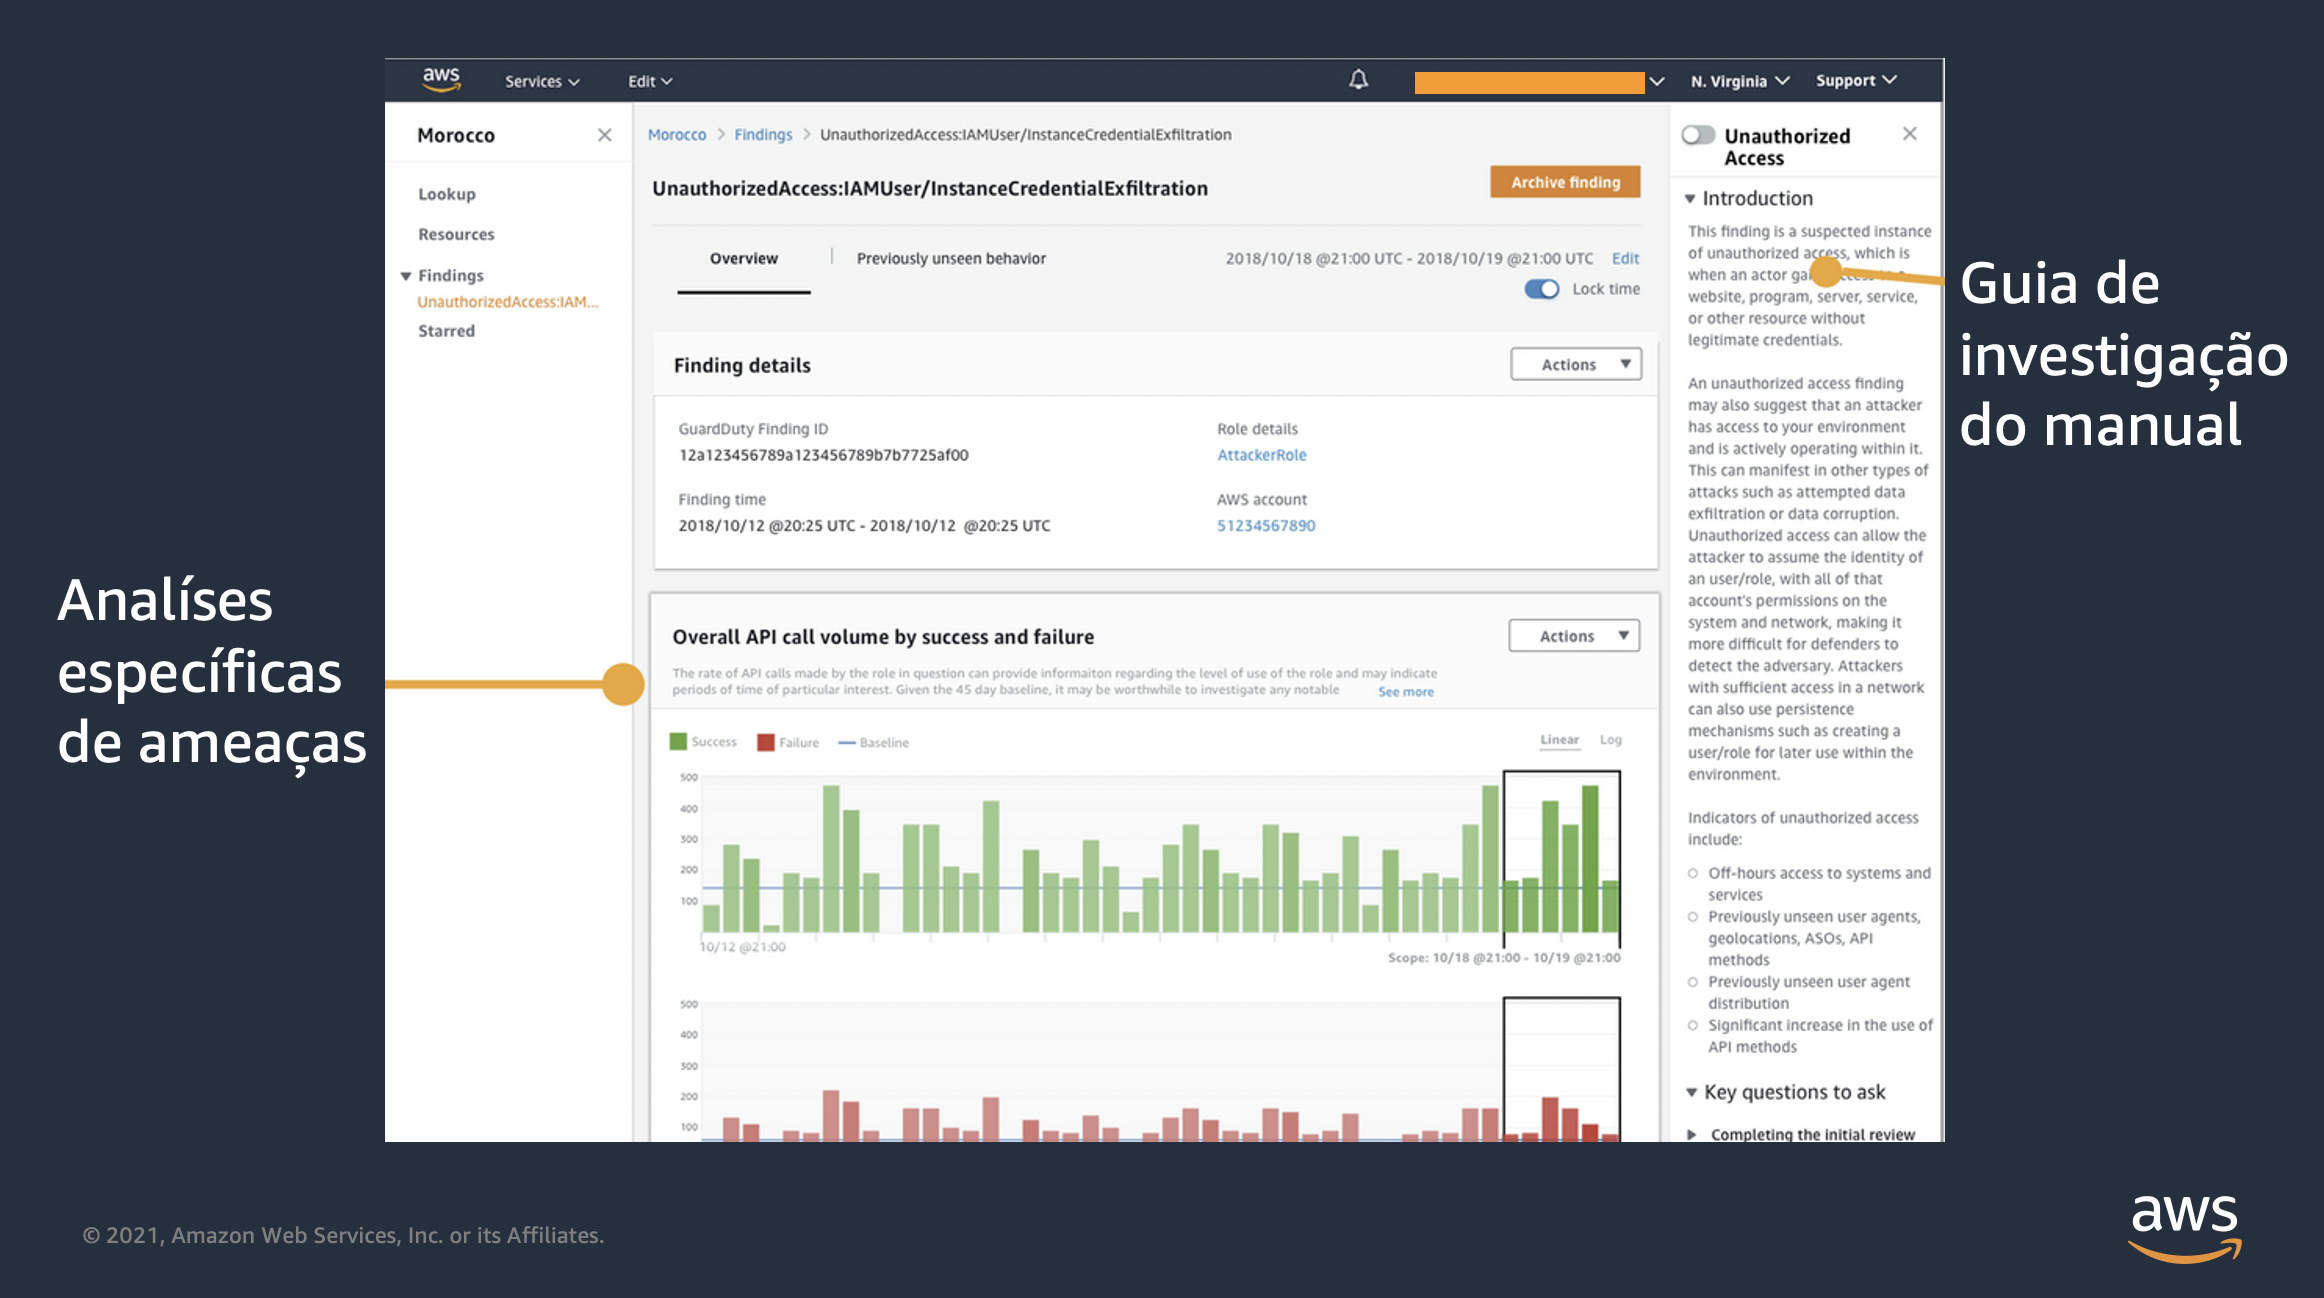Click the red Failure legend swatch

(x=766, y=742)
